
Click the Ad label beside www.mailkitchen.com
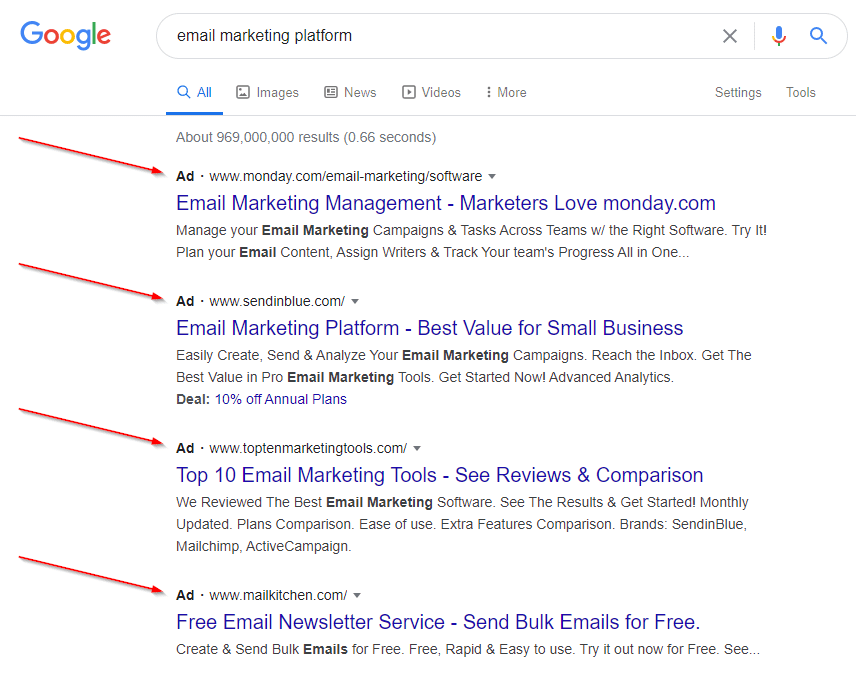point(185,595)
